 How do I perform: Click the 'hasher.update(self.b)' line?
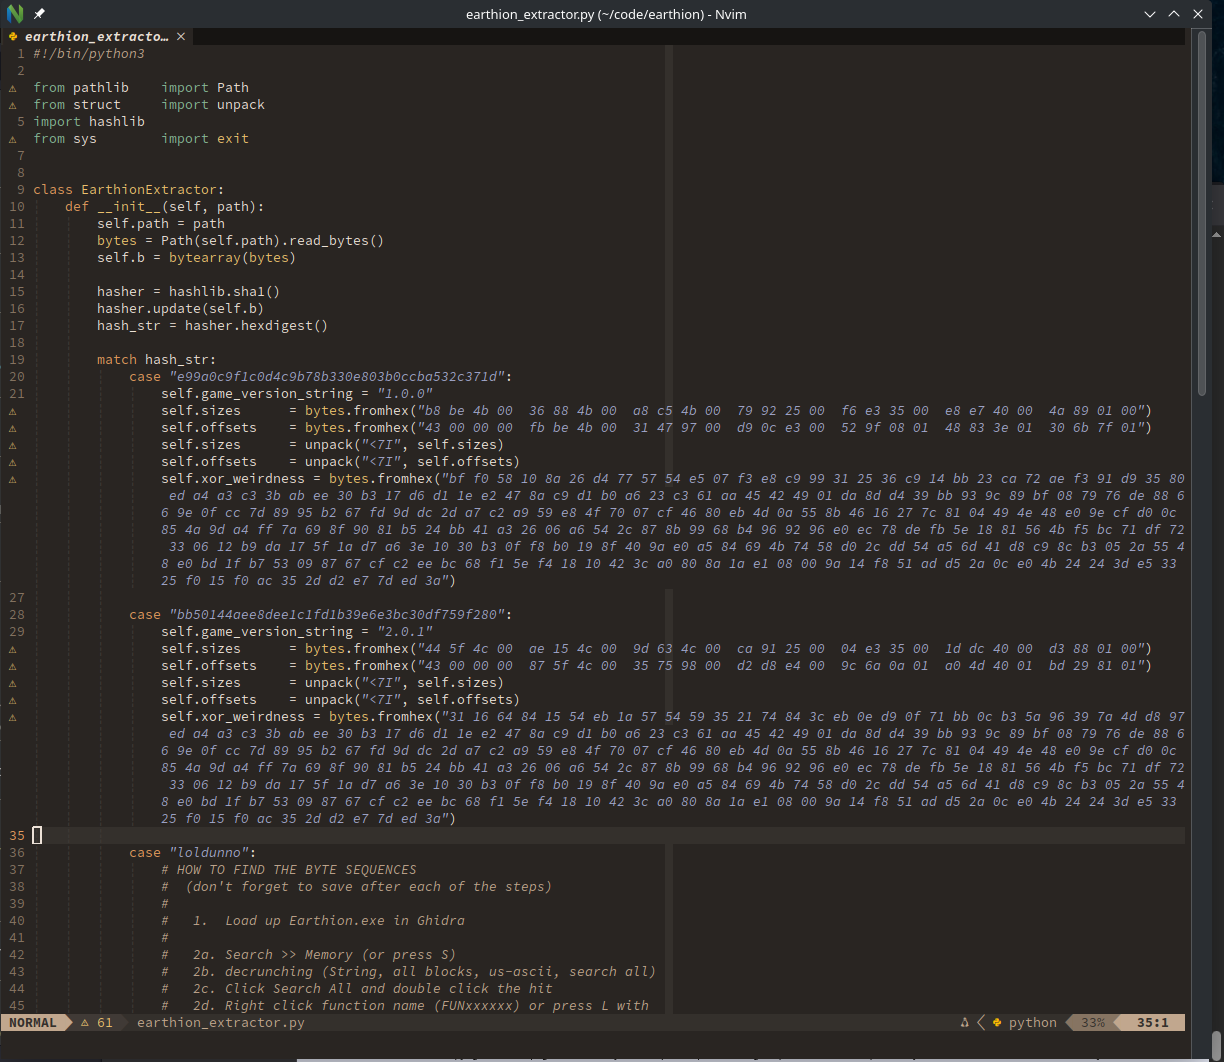click(181, 309)
